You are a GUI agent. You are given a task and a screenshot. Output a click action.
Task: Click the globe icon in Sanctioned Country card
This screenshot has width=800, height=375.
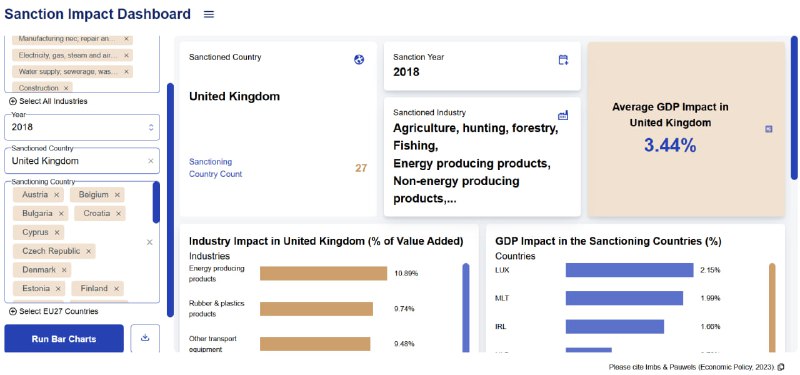pos(359,60)
